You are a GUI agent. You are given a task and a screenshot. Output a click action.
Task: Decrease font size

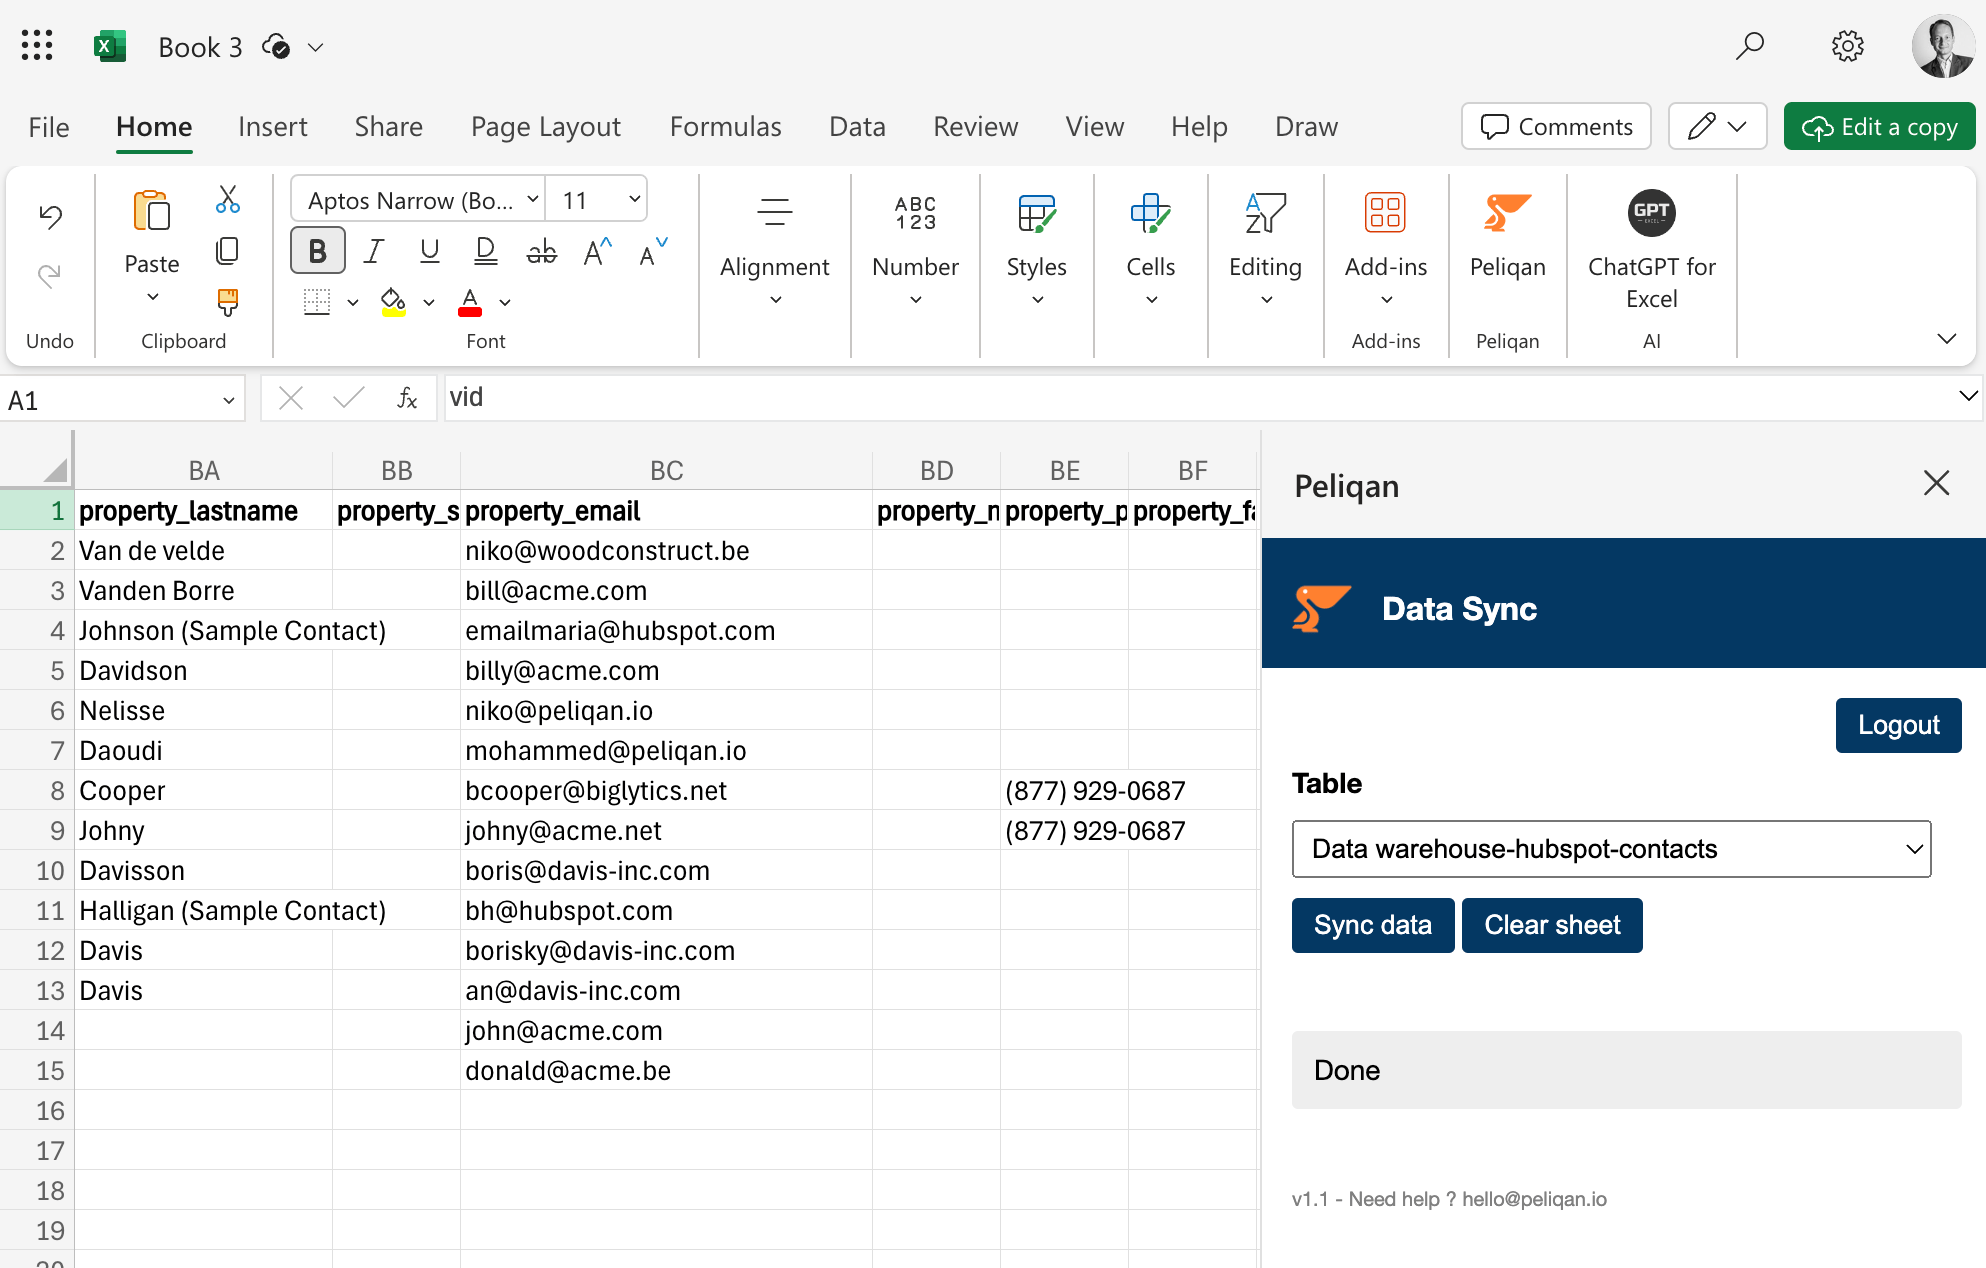pos(653,251)
